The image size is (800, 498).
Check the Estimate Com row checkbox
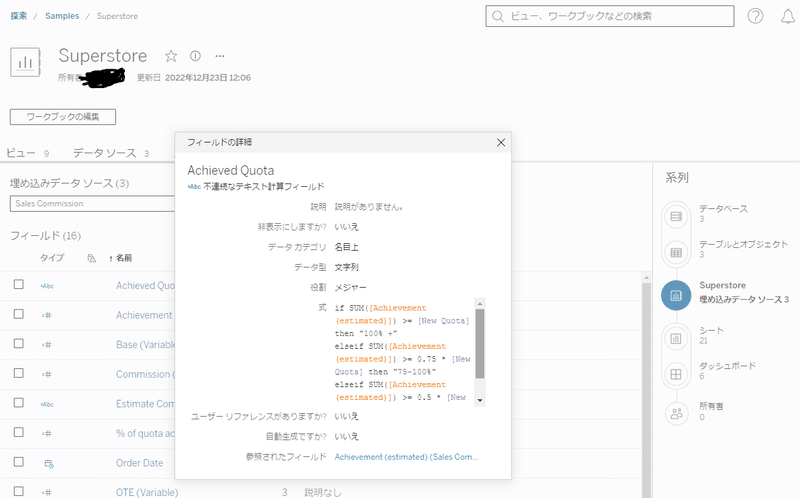pos(19,403)
